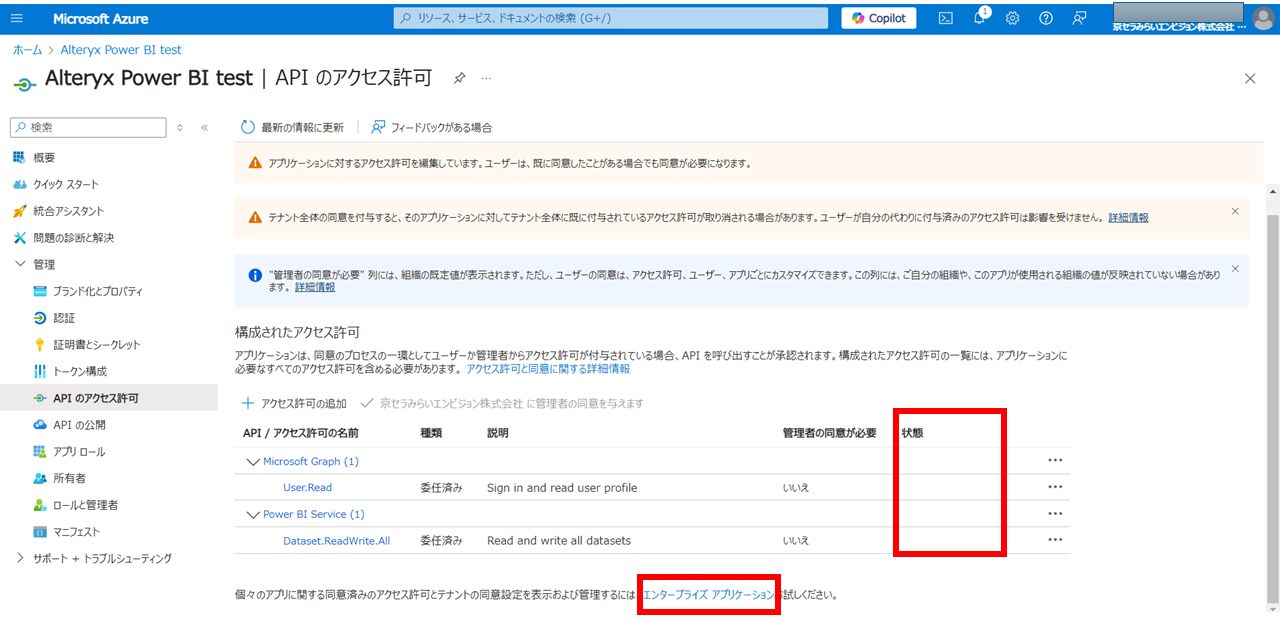Select API のアクセス許可 in sidebar
This screenshot has height=621, width=1280.
[x=96, y=398]
